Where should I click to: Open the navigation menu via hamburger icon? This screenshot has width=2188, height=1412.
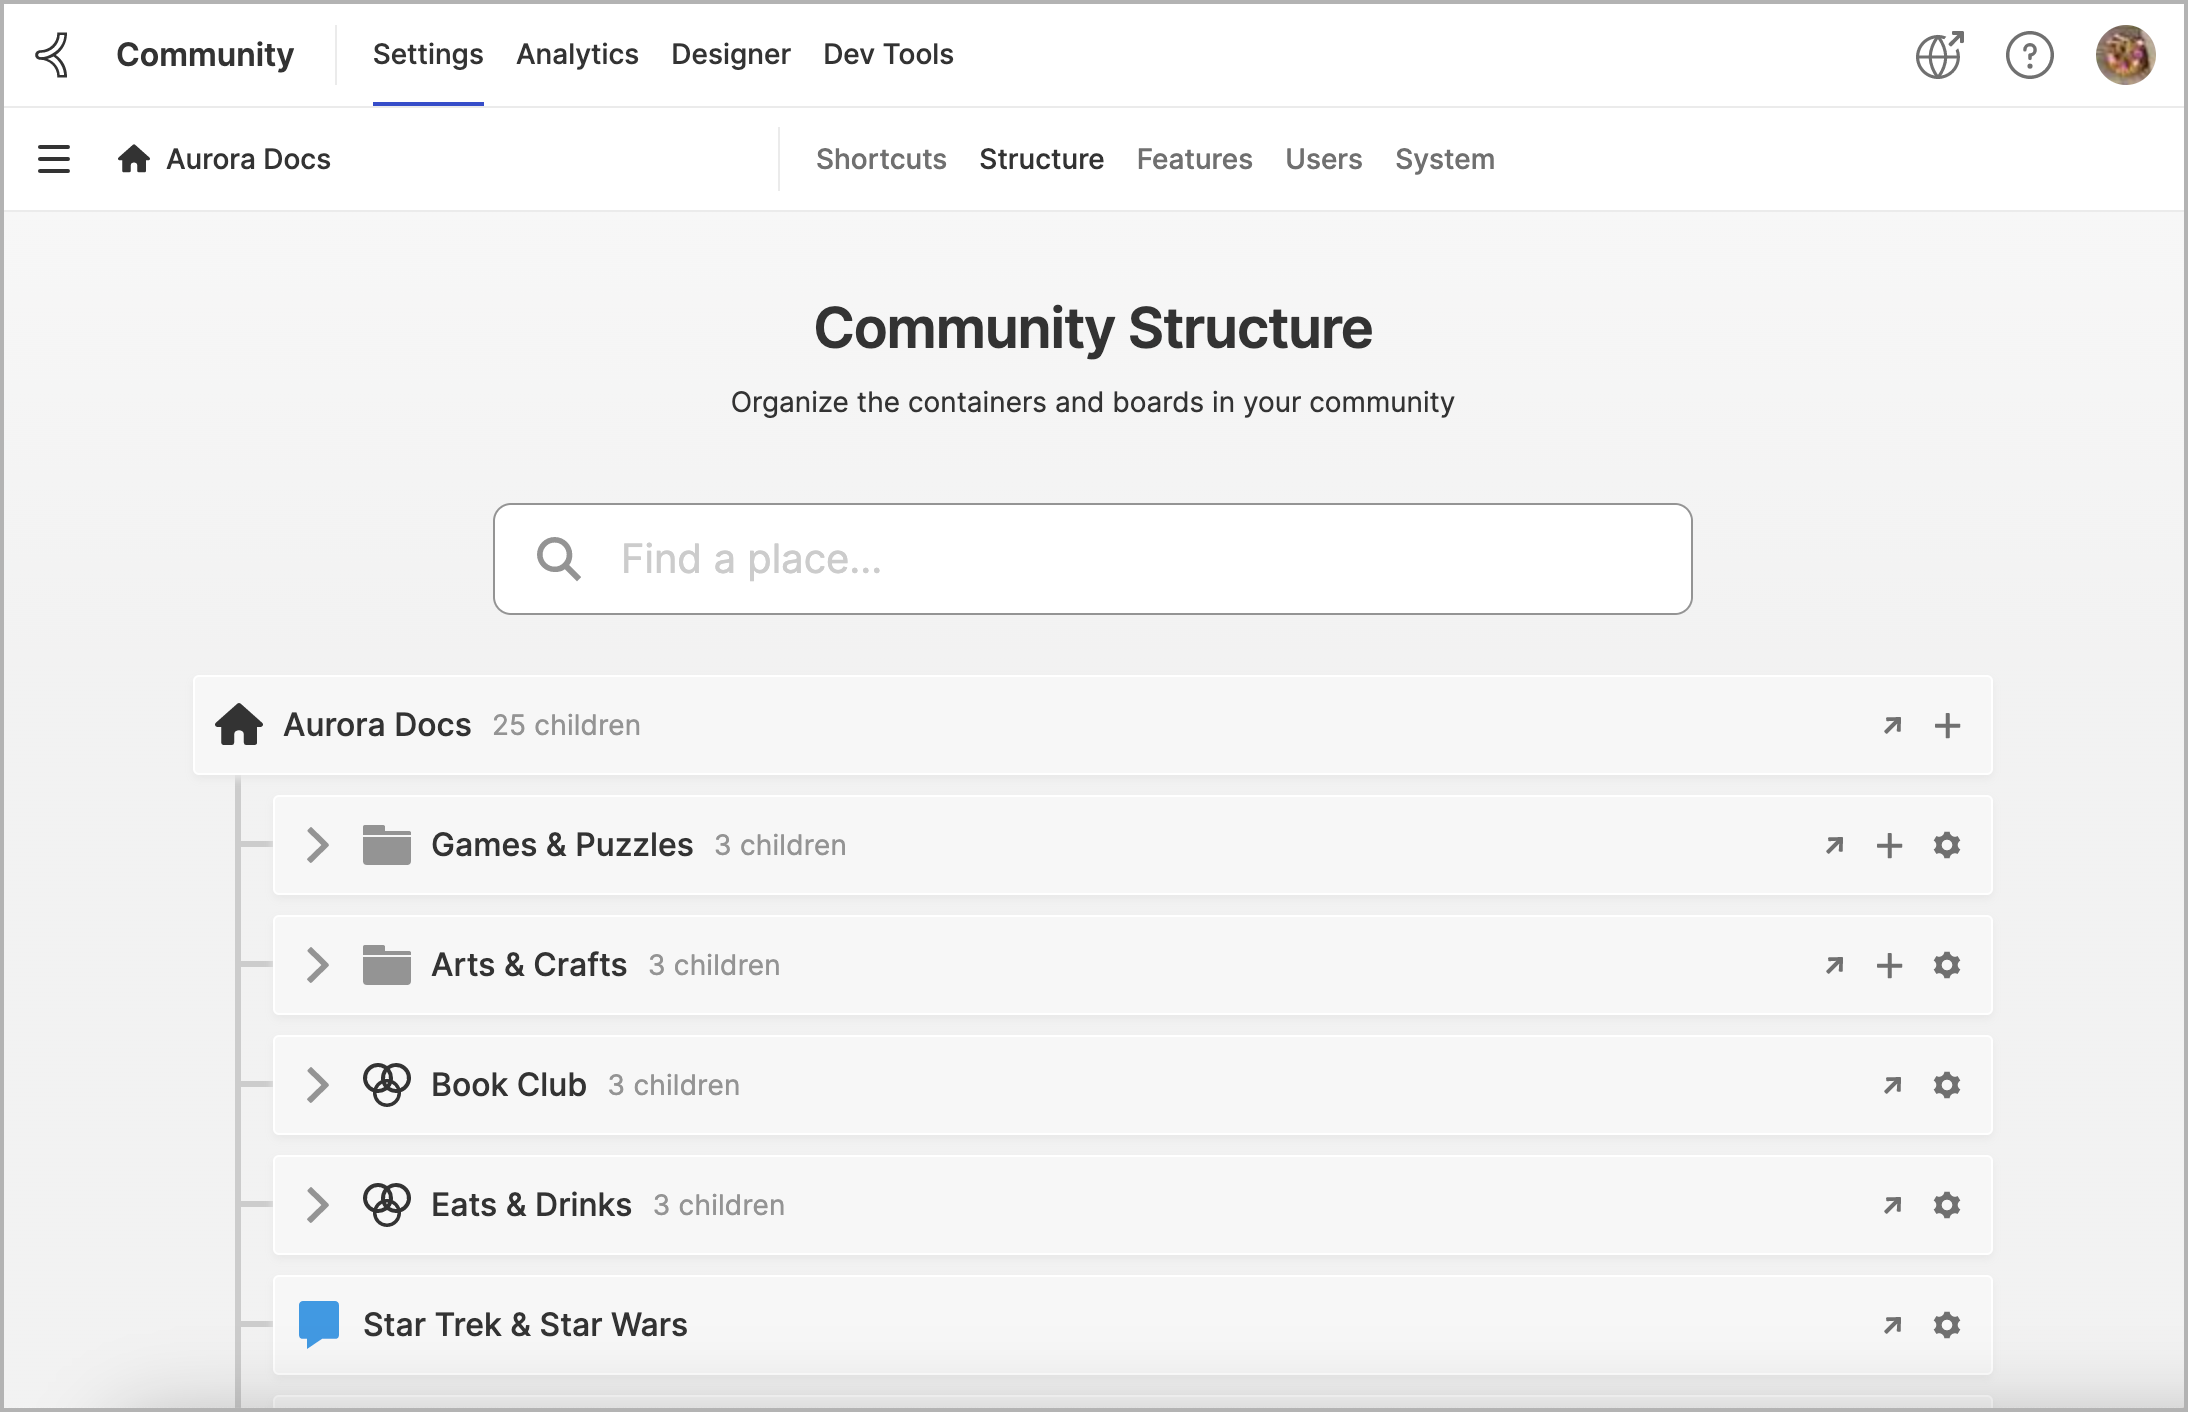[x=53, y=158]
